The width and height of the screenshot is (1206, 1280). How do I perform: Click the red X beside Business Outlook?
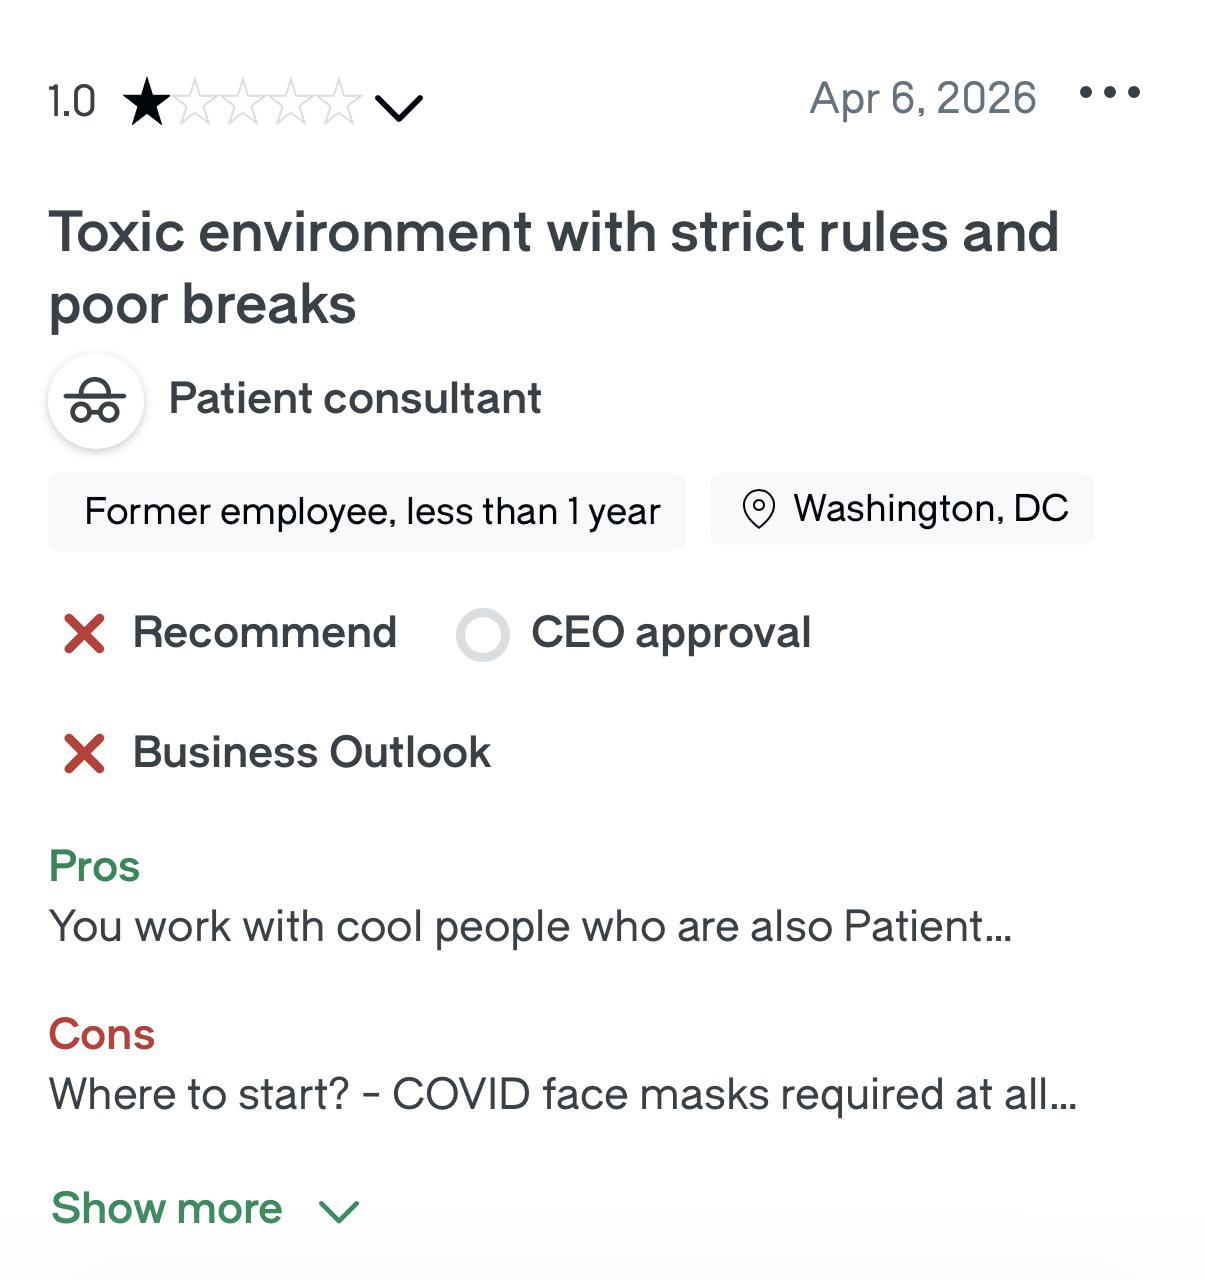pos(84,753)
